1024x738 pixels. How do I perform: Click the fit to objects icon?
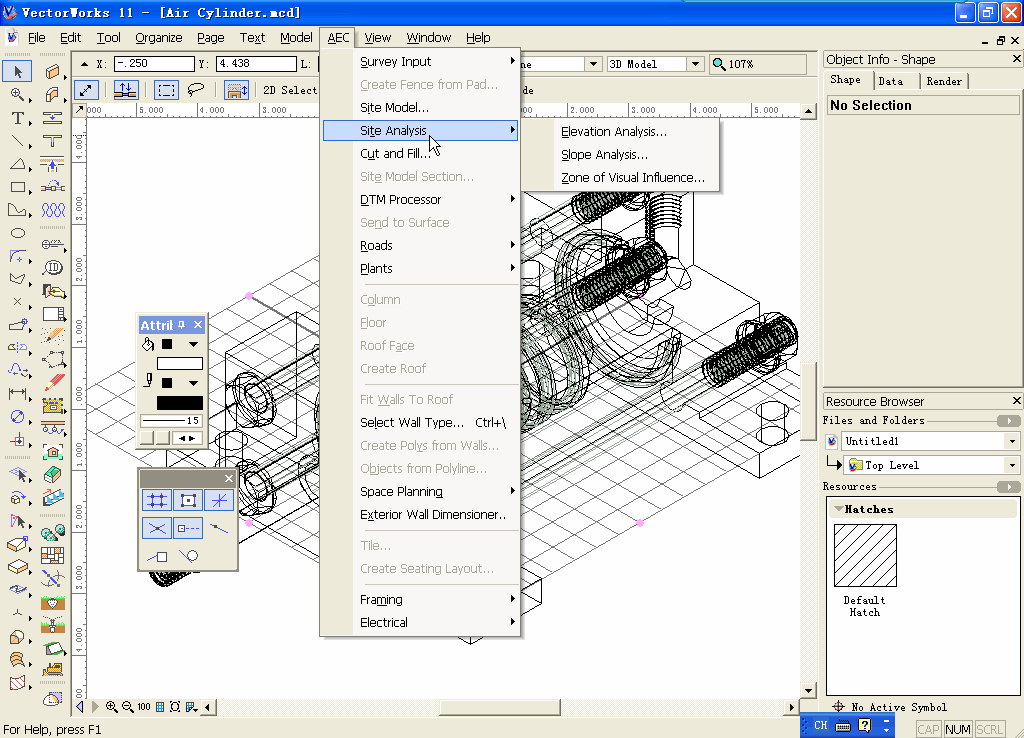pyautogui.click(x=175, y=707)
